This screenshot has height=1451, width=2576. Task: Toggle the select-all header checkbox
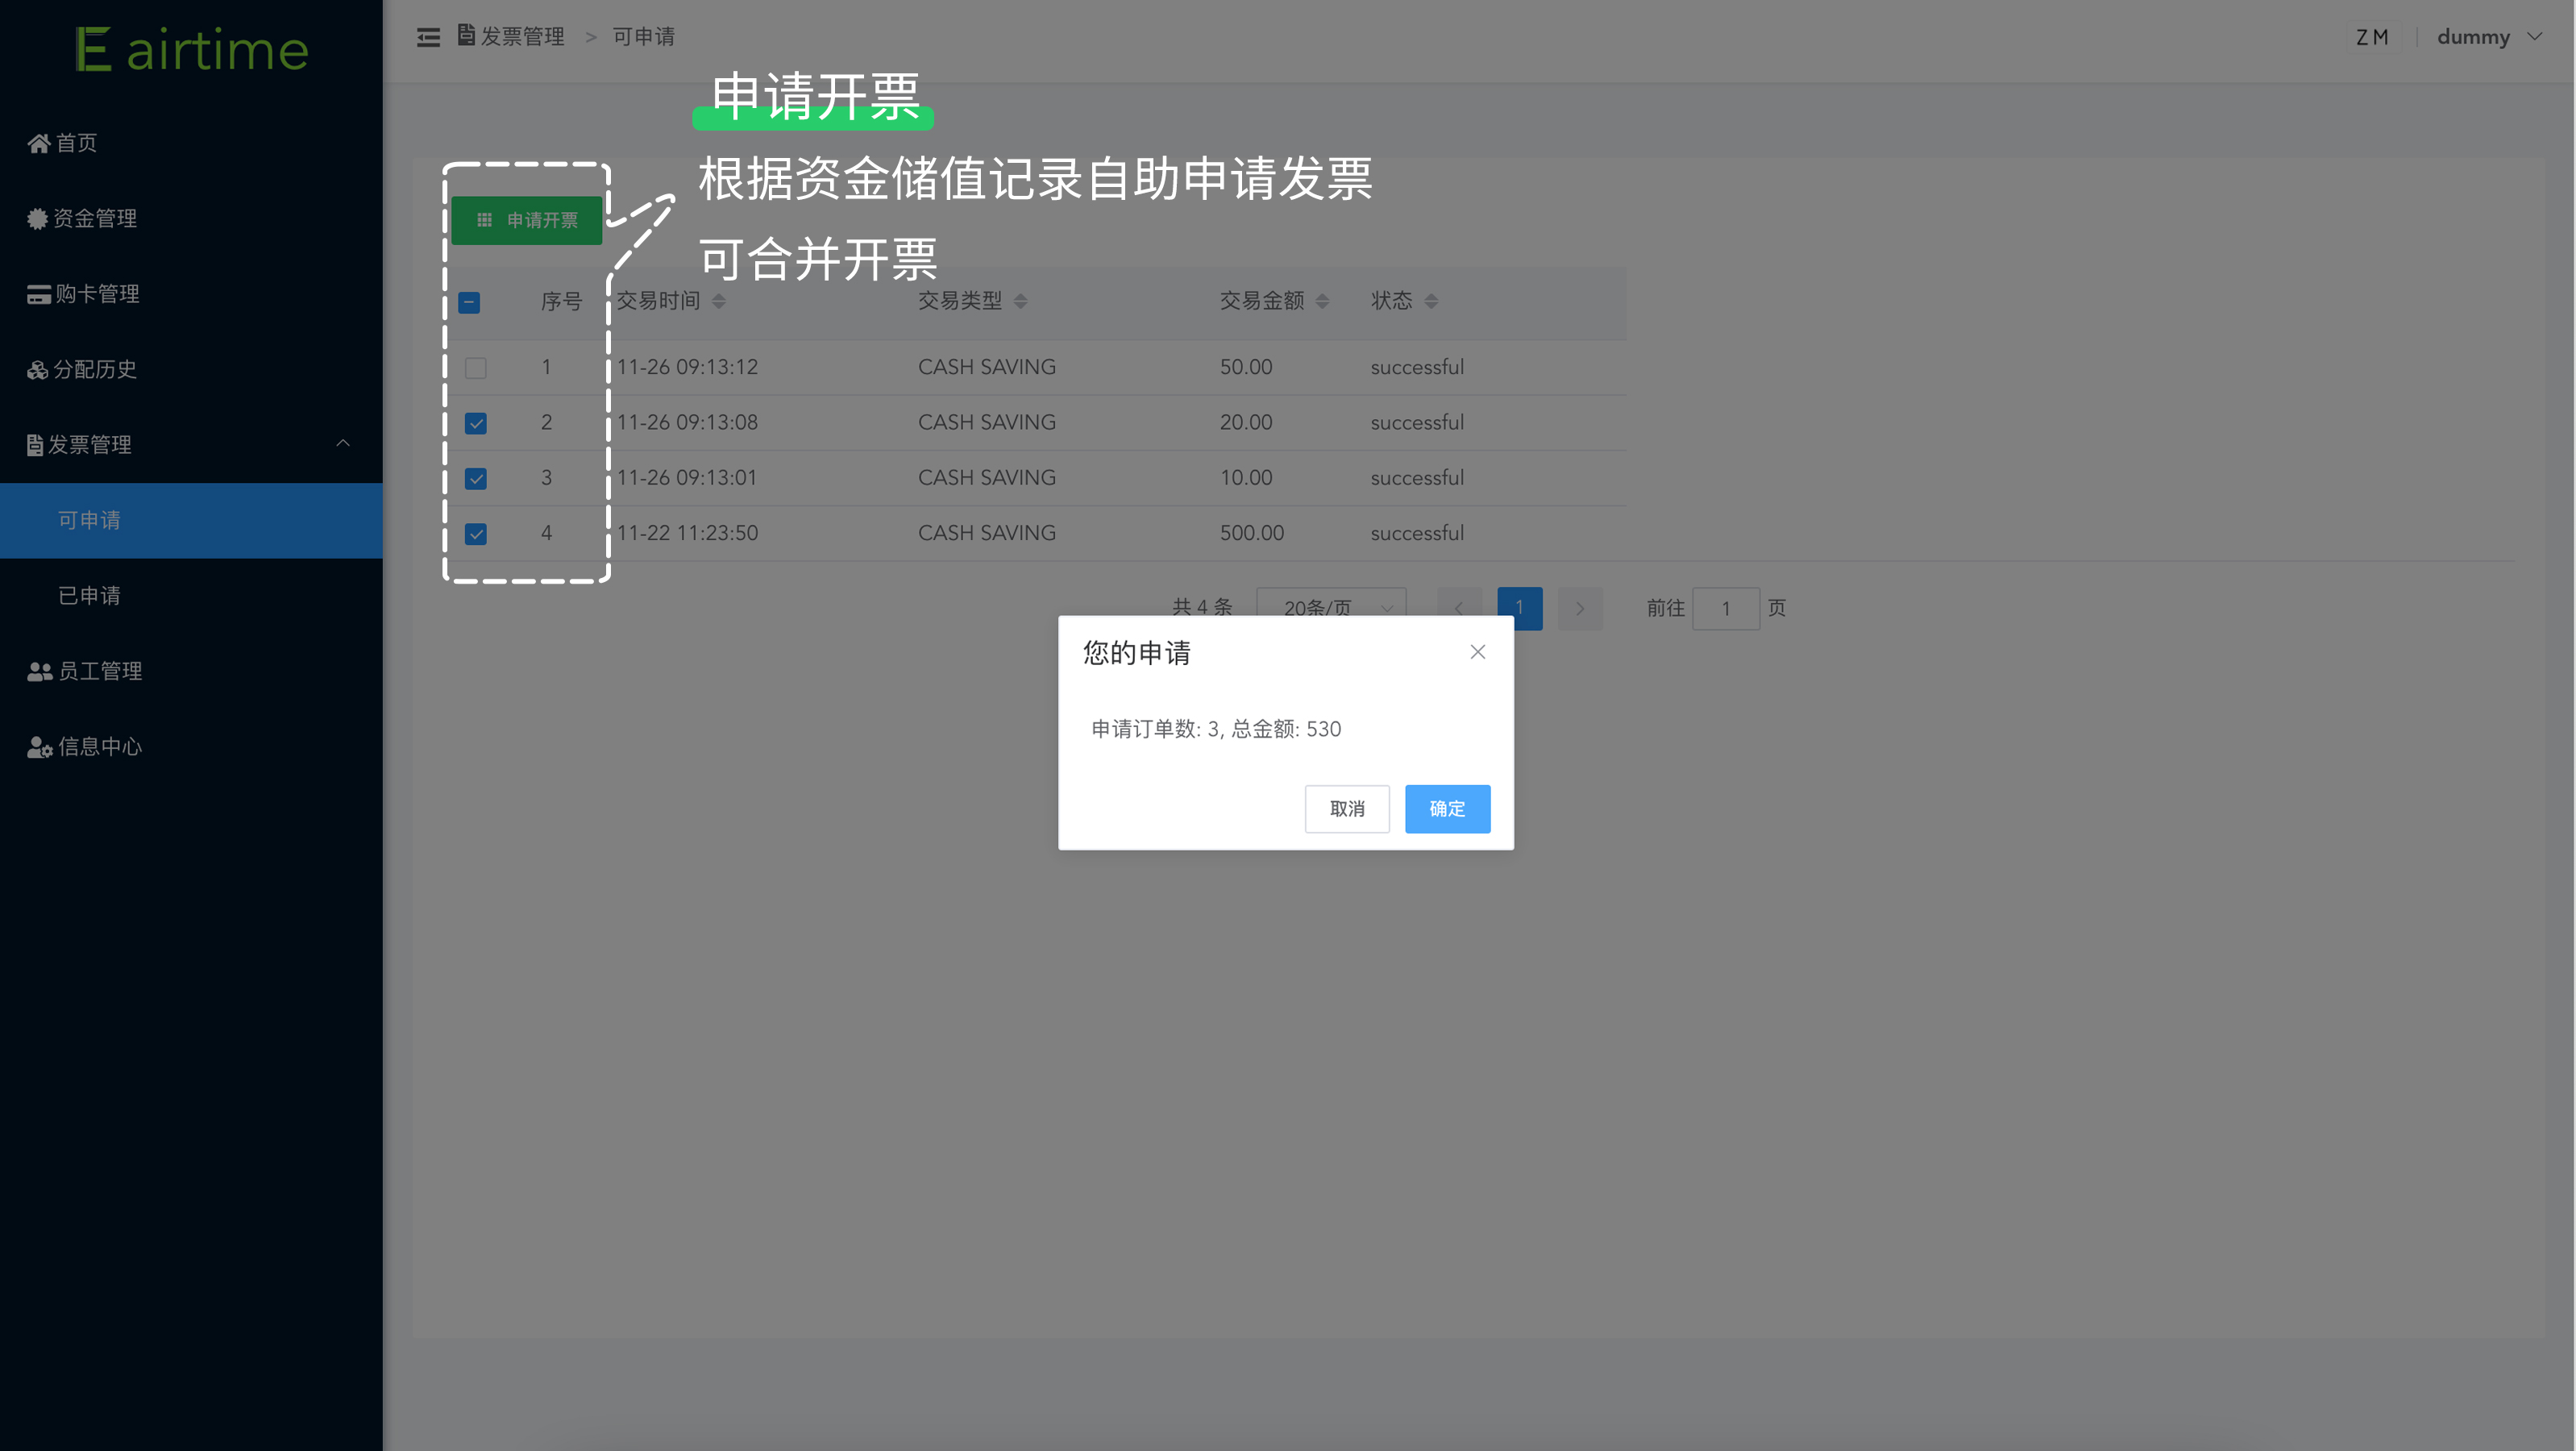(x=469, y=302)
